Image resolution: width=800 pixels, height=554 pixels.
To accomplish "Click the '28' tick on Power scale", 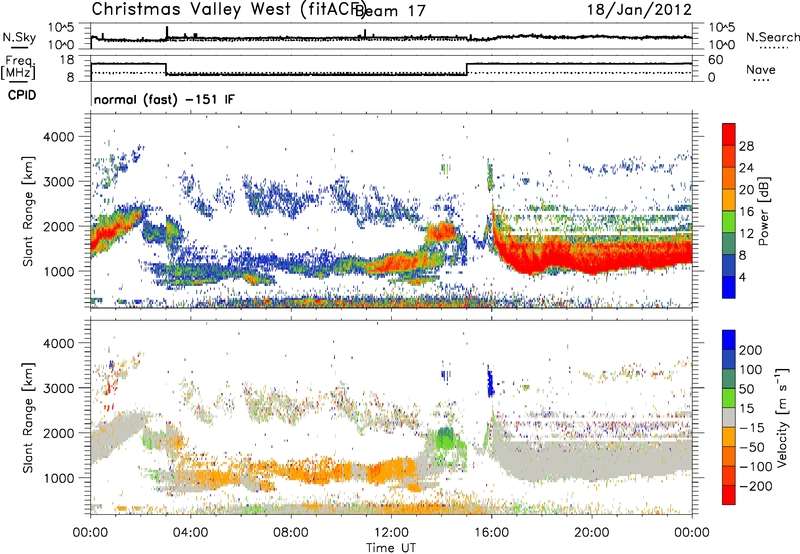I will (x=746, y=146).
